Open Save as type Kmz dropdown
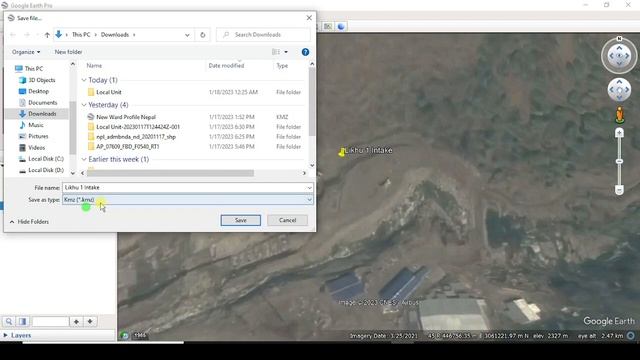The width and height of the screenshot is (640, 360). point(188,200)
